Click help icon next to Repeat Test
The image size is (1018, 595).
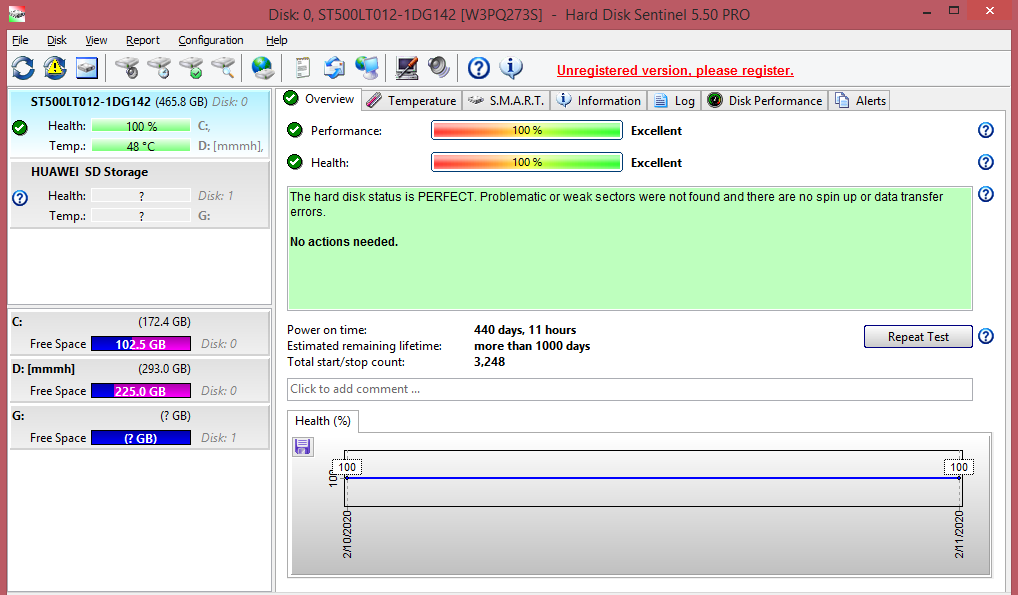pos(986,336)
